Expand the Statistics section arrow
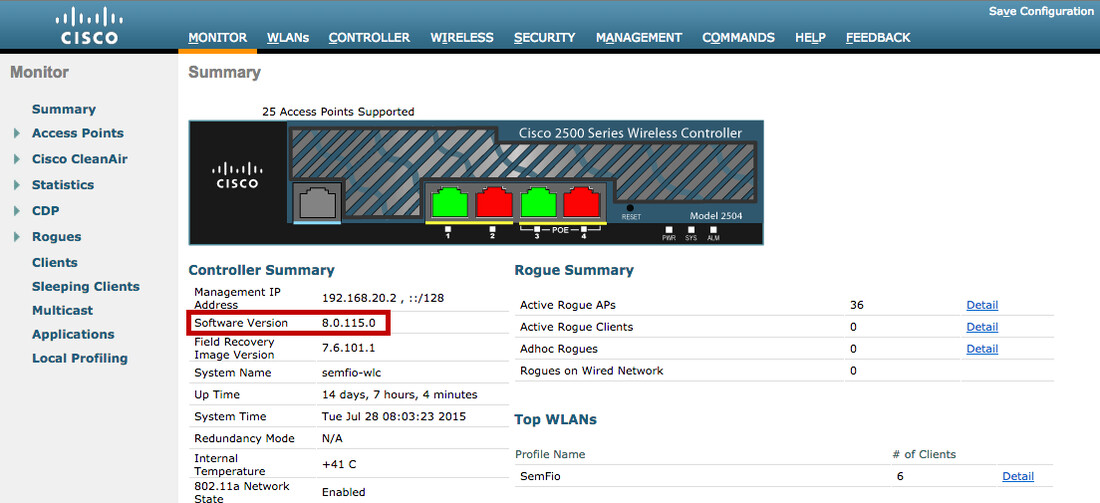Viewport: 1100px width, 503px height. point(17,185)
